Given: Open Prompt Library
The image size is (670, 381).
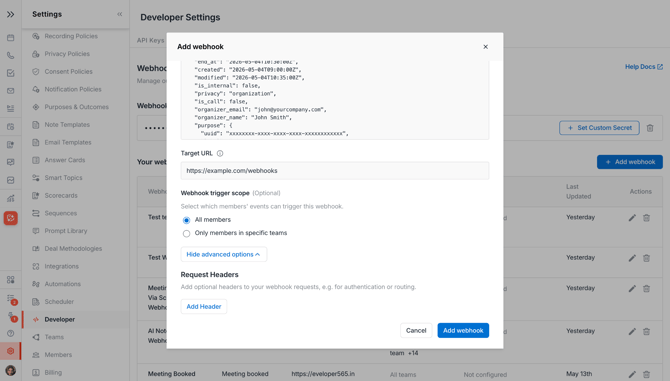Looking at the screenshot, I should coord(66,231).
